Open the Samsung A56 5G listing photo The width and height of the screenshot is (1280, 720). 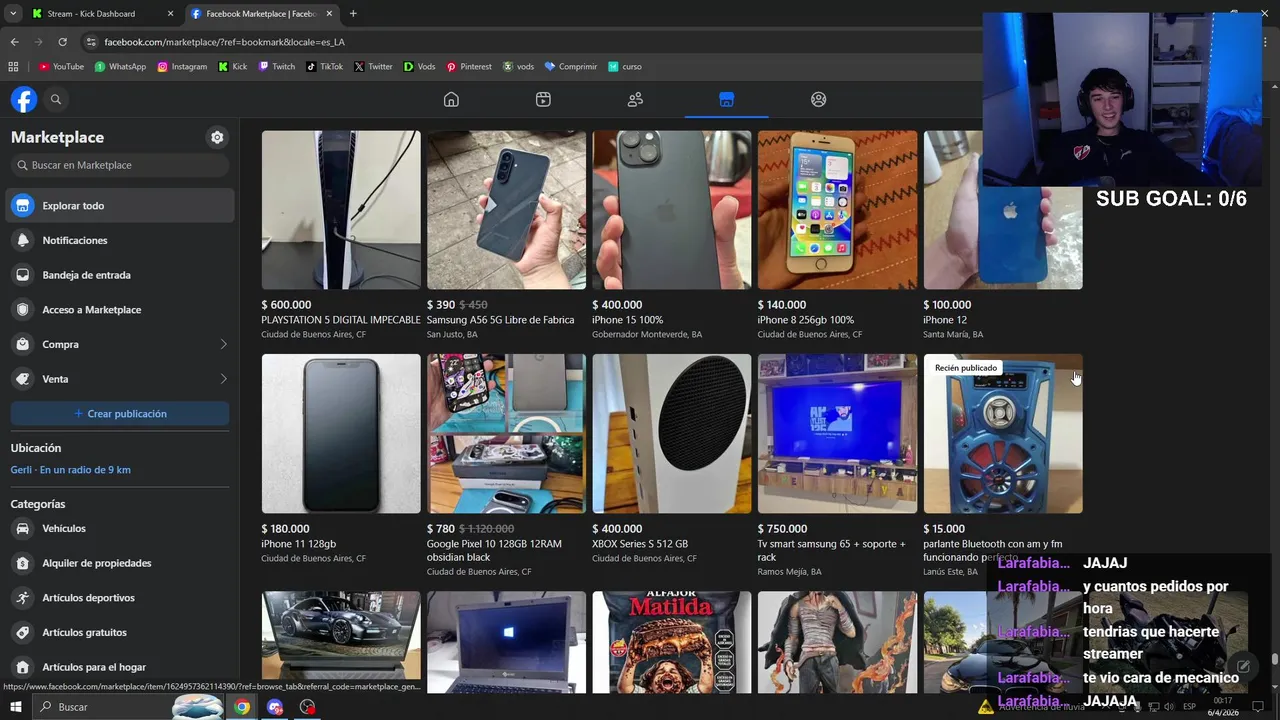pos(506,210)
